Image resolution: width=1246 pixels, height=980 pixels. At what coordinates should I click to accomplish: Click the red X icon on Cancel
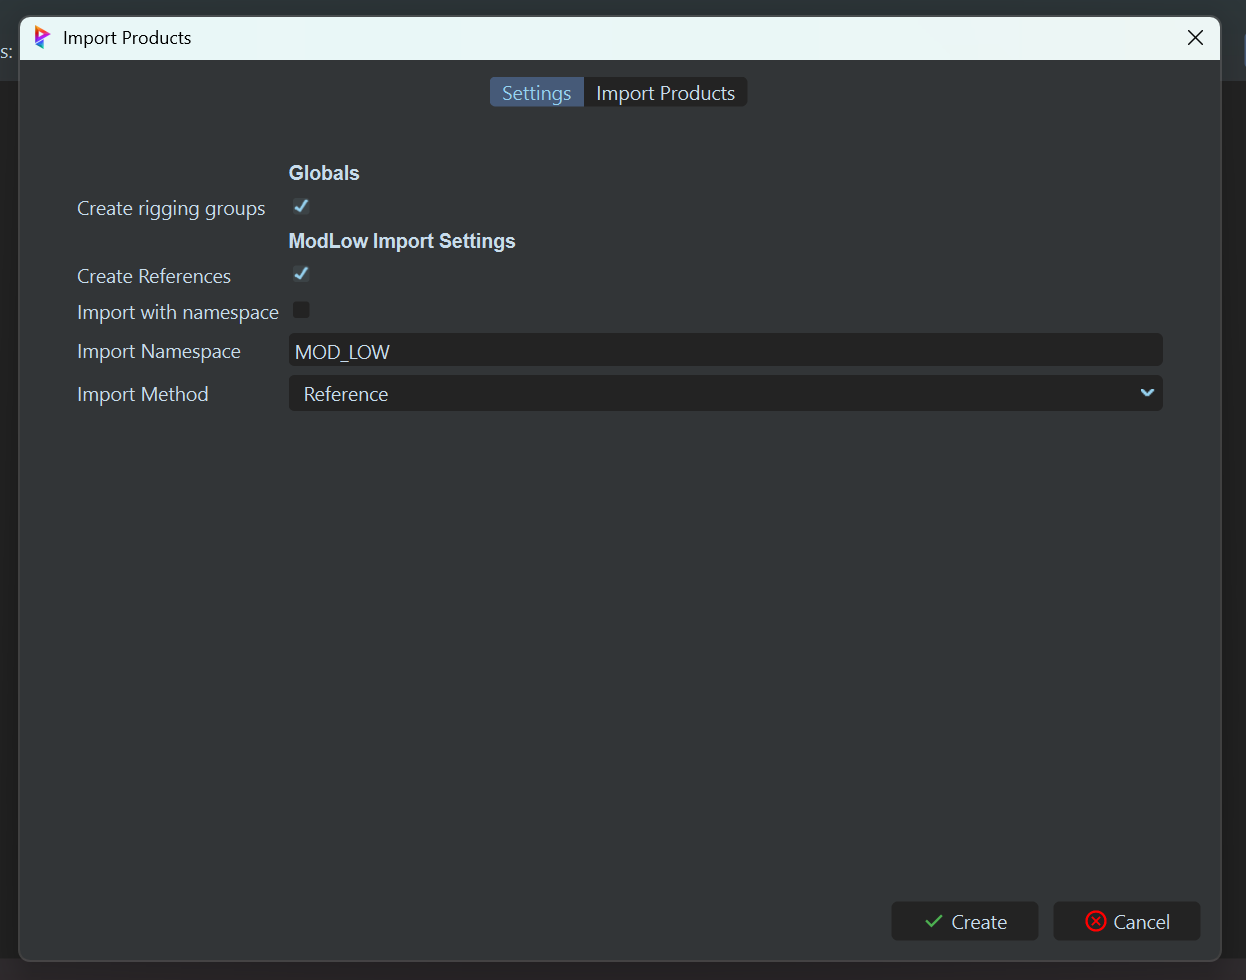[x=1096, y=922]
